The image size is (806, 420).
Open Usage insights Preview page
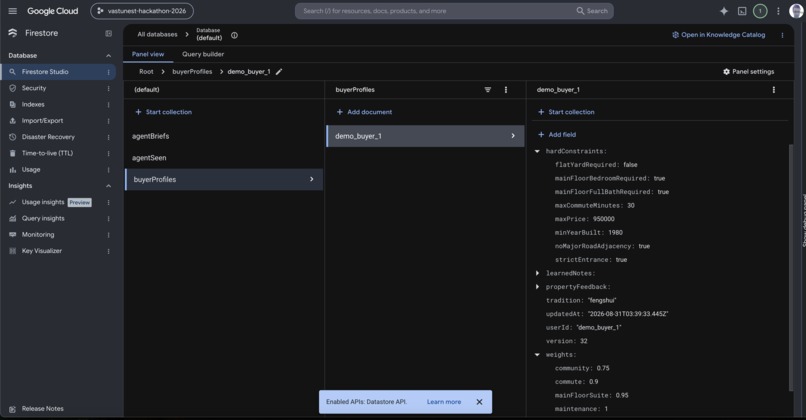(57, 203)
